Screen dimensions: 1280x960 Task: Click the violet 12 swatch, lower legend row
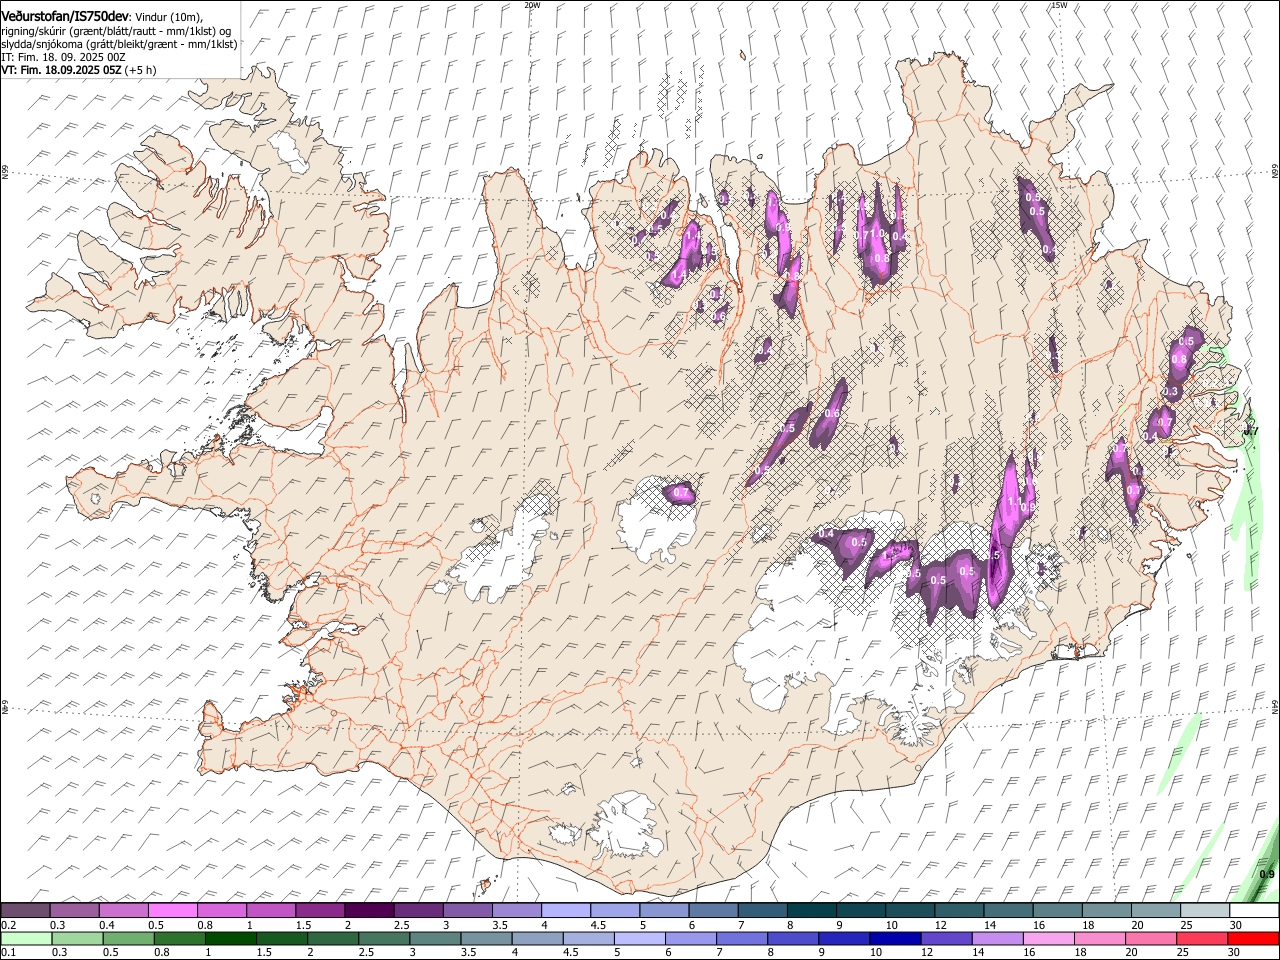[x=946, y=938]
